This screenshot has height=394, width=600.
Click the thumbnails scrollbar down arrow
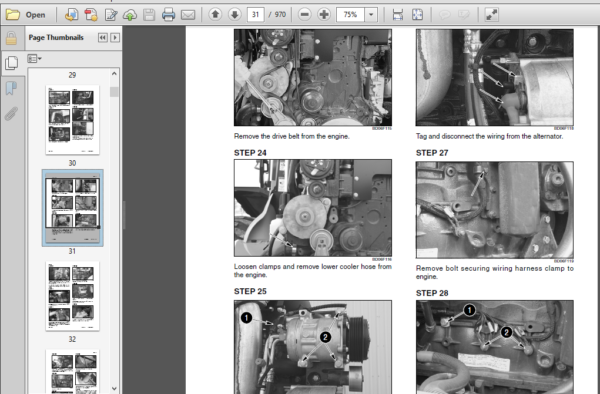click(x=114, y=388)
